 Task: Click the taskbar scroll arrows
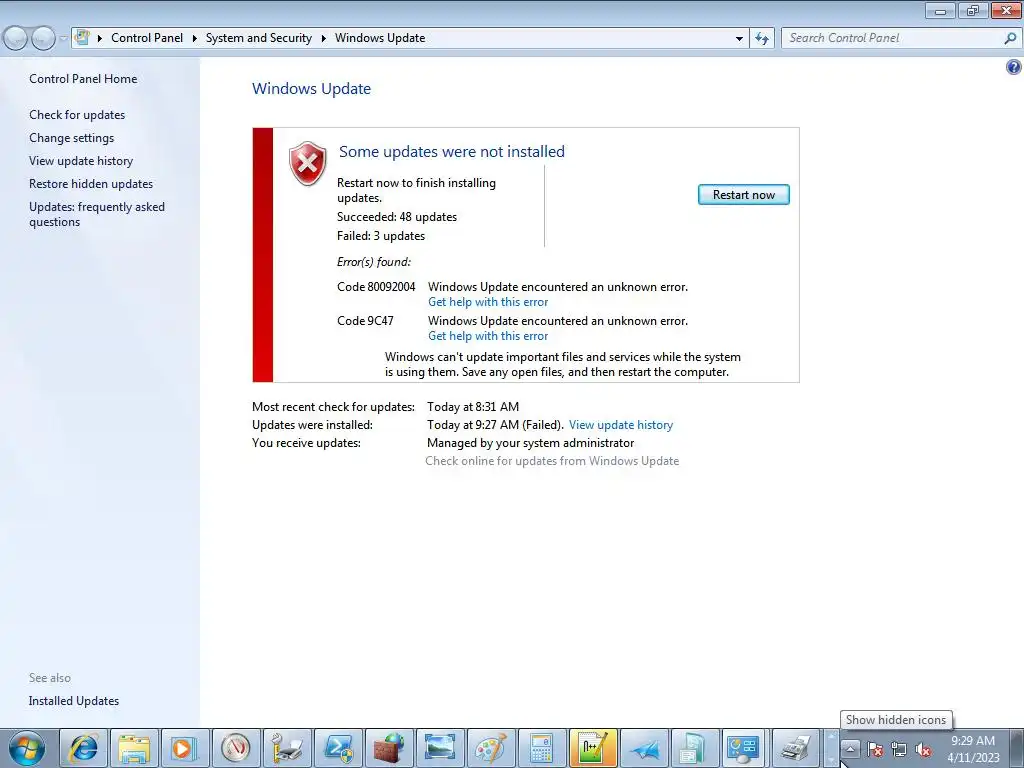coord(831,748)
